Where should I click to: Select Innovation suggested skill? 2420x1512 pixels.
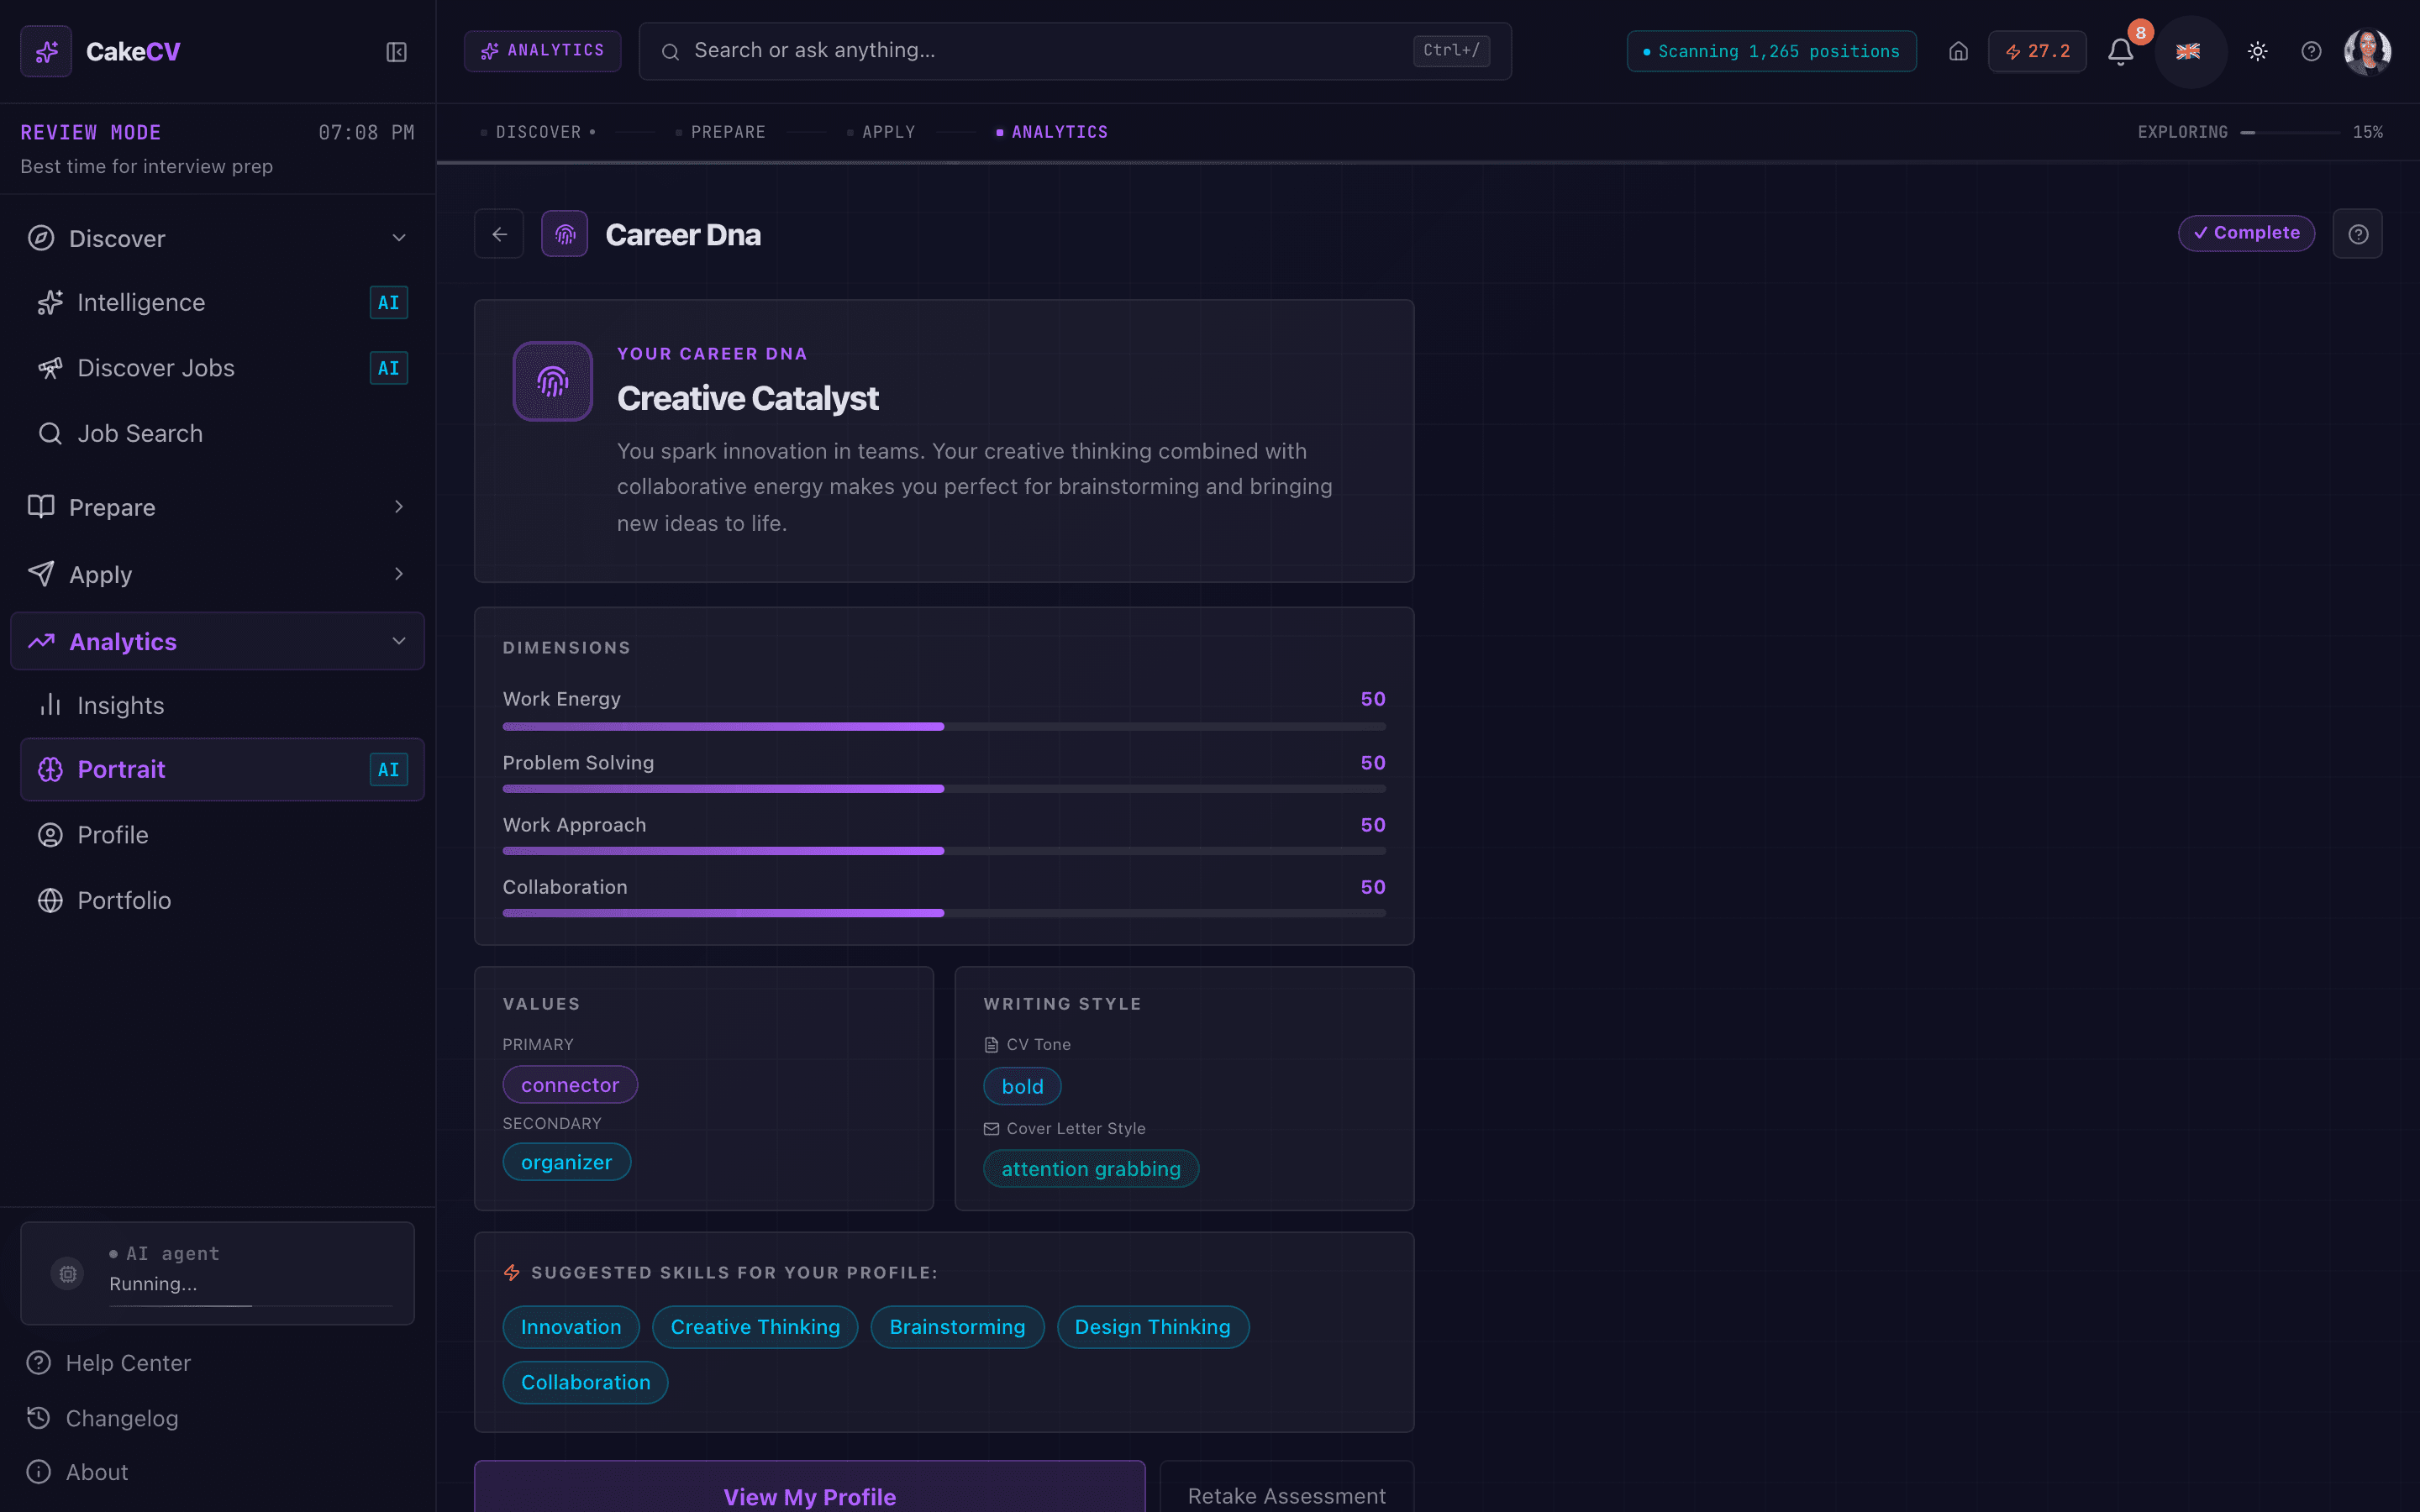pyautogui.click(x=571, y=1327)
